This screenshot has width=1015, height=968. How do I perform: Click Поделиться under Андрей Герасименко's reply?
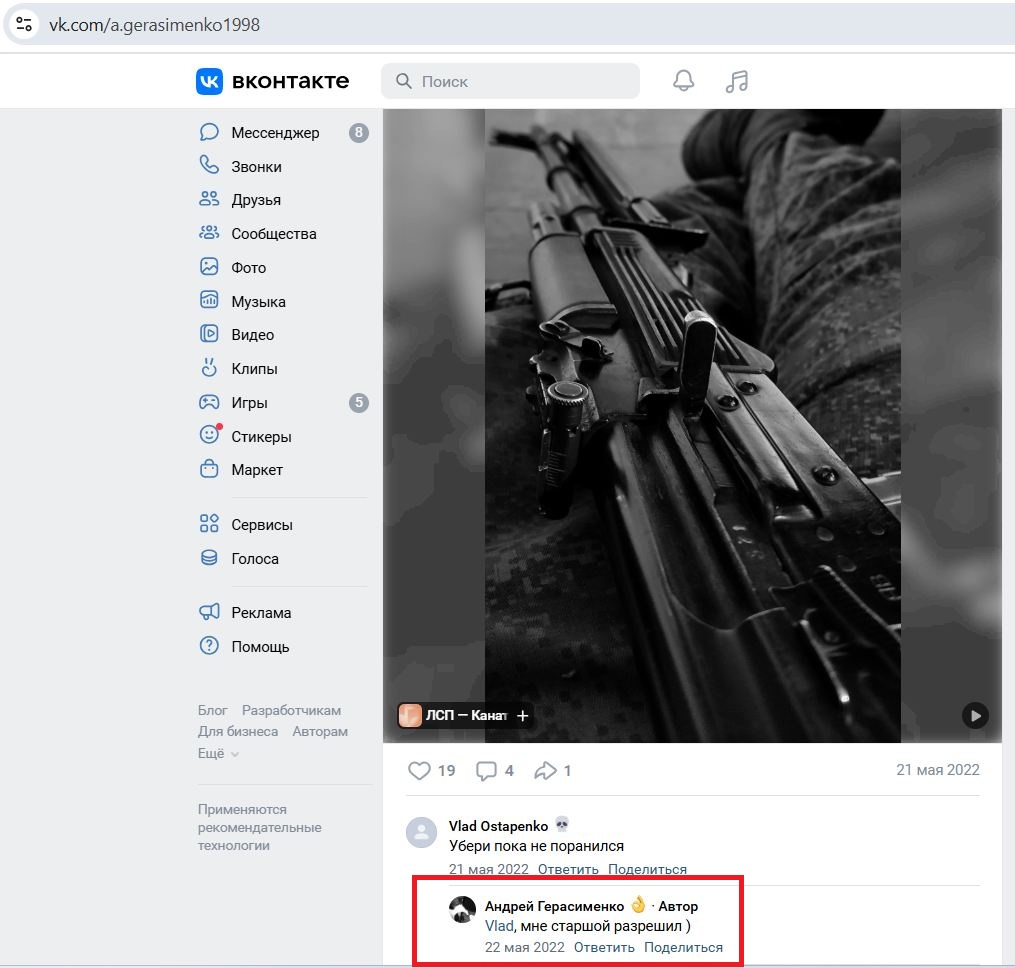[683, 947]
